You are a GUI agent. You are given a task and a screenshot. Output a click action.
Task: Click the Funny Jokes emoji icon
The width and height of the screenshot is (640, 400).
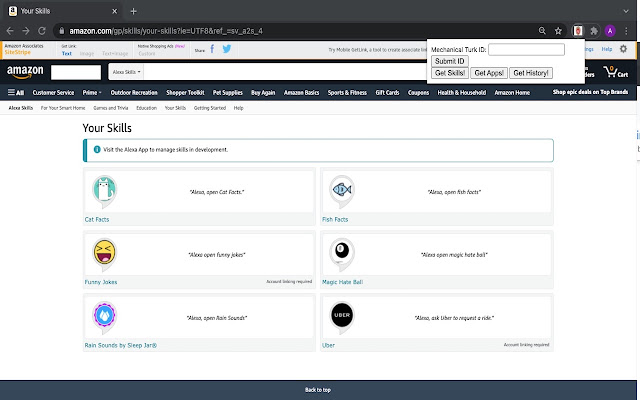coord(104,254)
